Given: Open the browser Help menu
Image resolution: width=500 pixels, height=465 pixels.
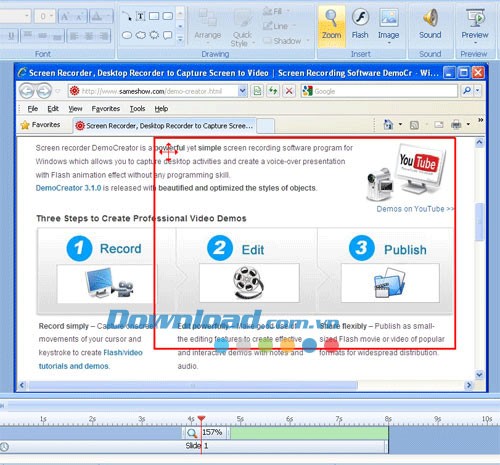Looking at the screenshot, I should 161,109.
